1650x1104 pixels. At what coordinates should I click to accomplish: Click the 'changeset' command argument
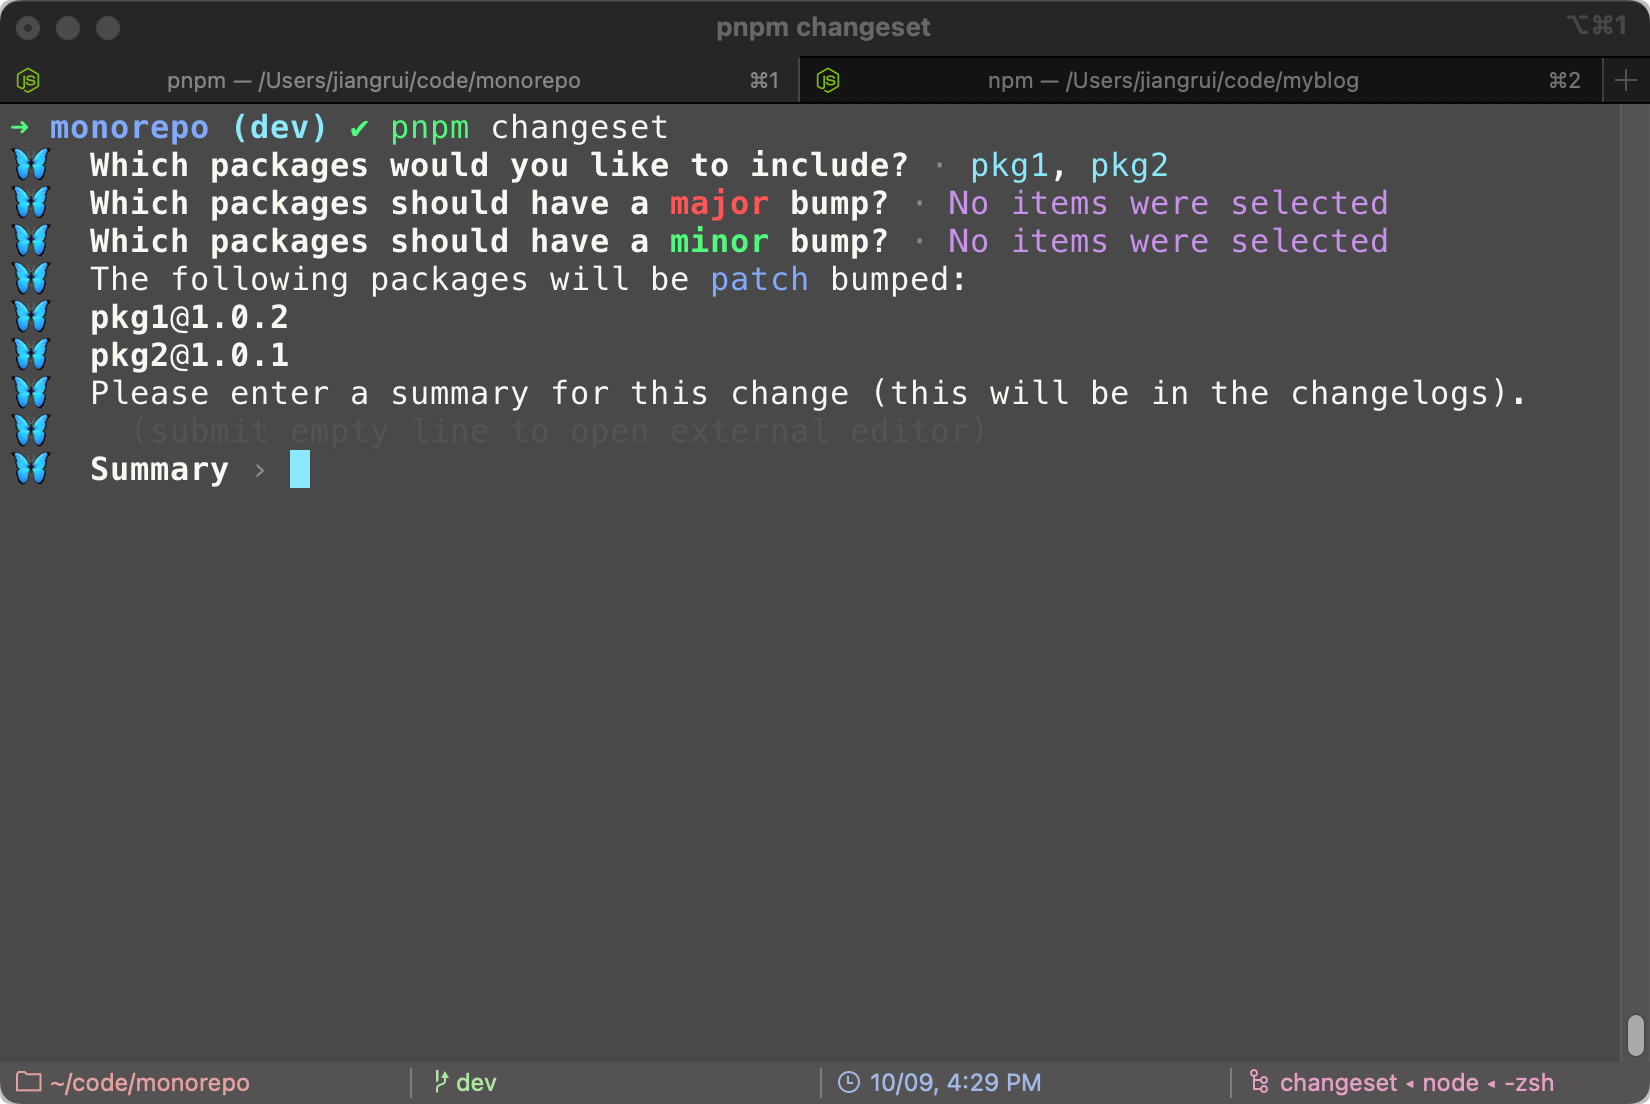pyautogui.click(x=579, y=128)
